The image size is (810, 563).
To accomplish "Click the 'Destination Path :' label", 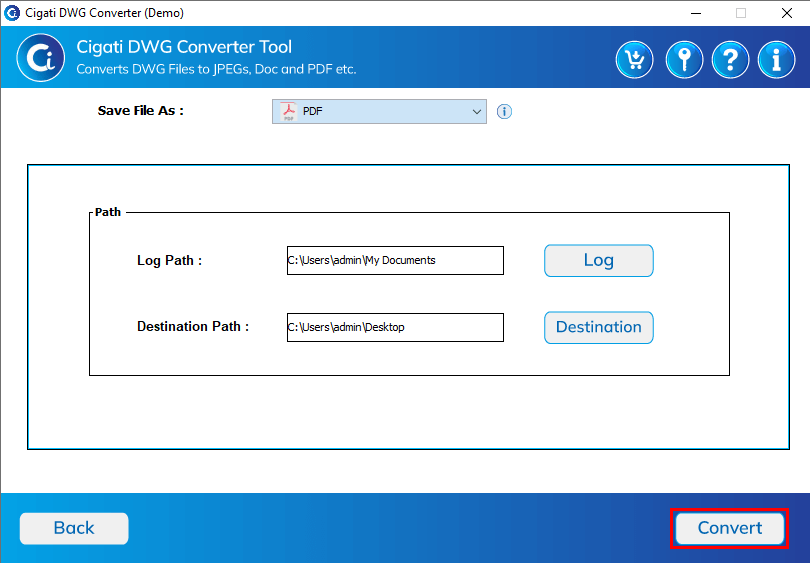I will (193, 326).
